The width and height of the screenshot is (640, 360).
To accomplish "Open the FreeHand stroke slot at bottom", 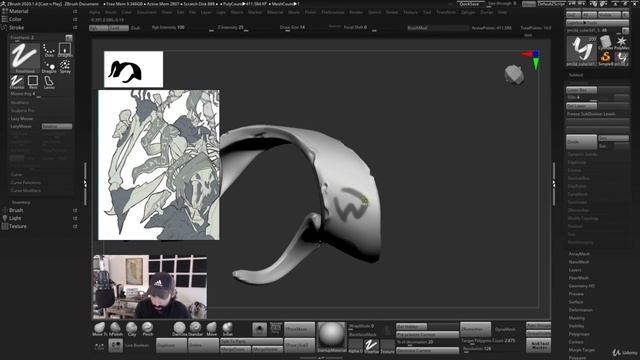I will 371,346.
